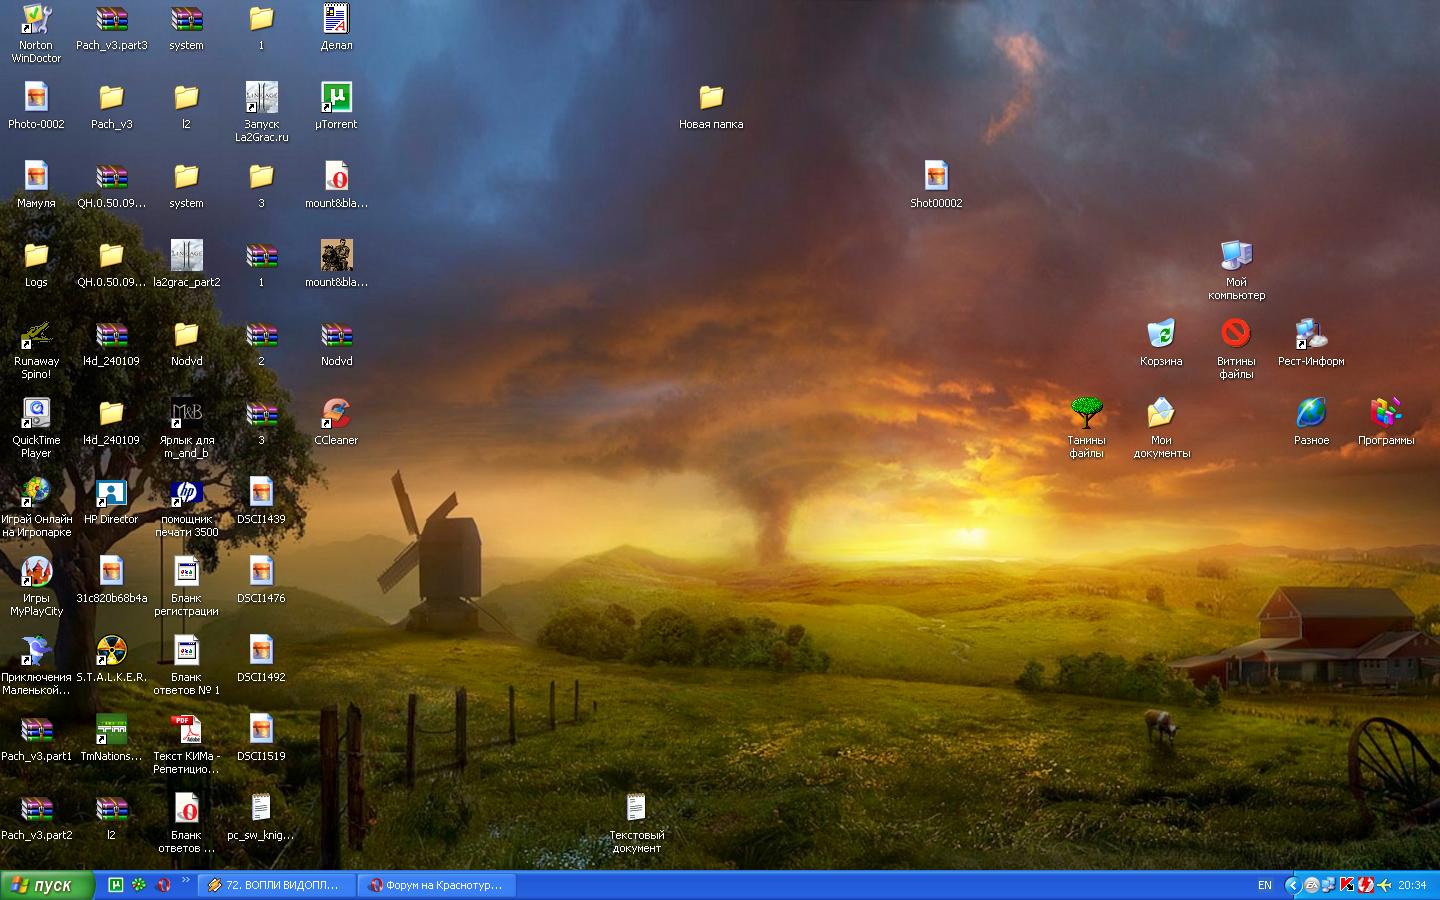Click the EA tray icon

(x=1311, y=885)
